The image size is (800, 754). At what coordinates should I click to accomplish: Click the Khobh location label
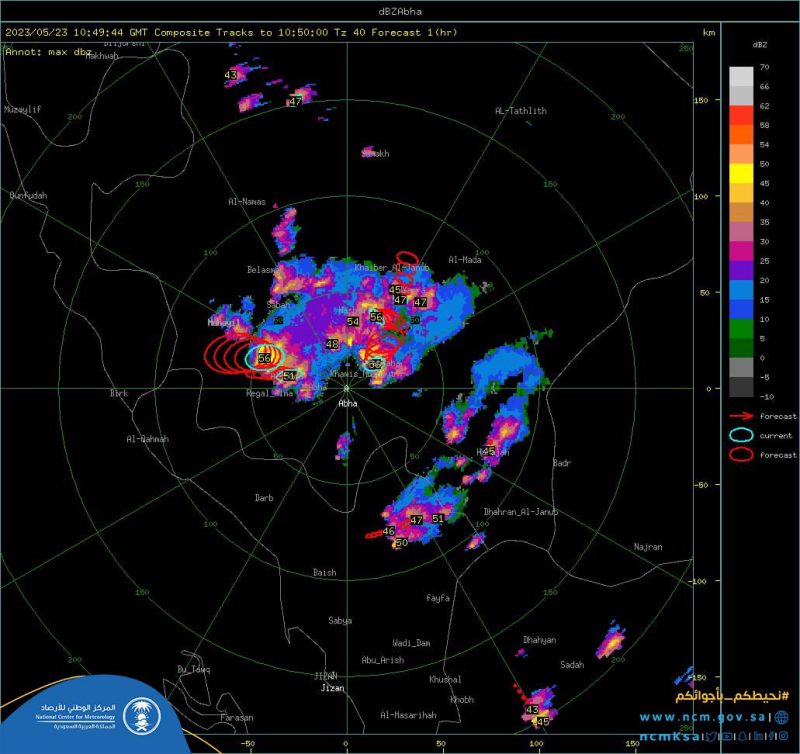462,699
